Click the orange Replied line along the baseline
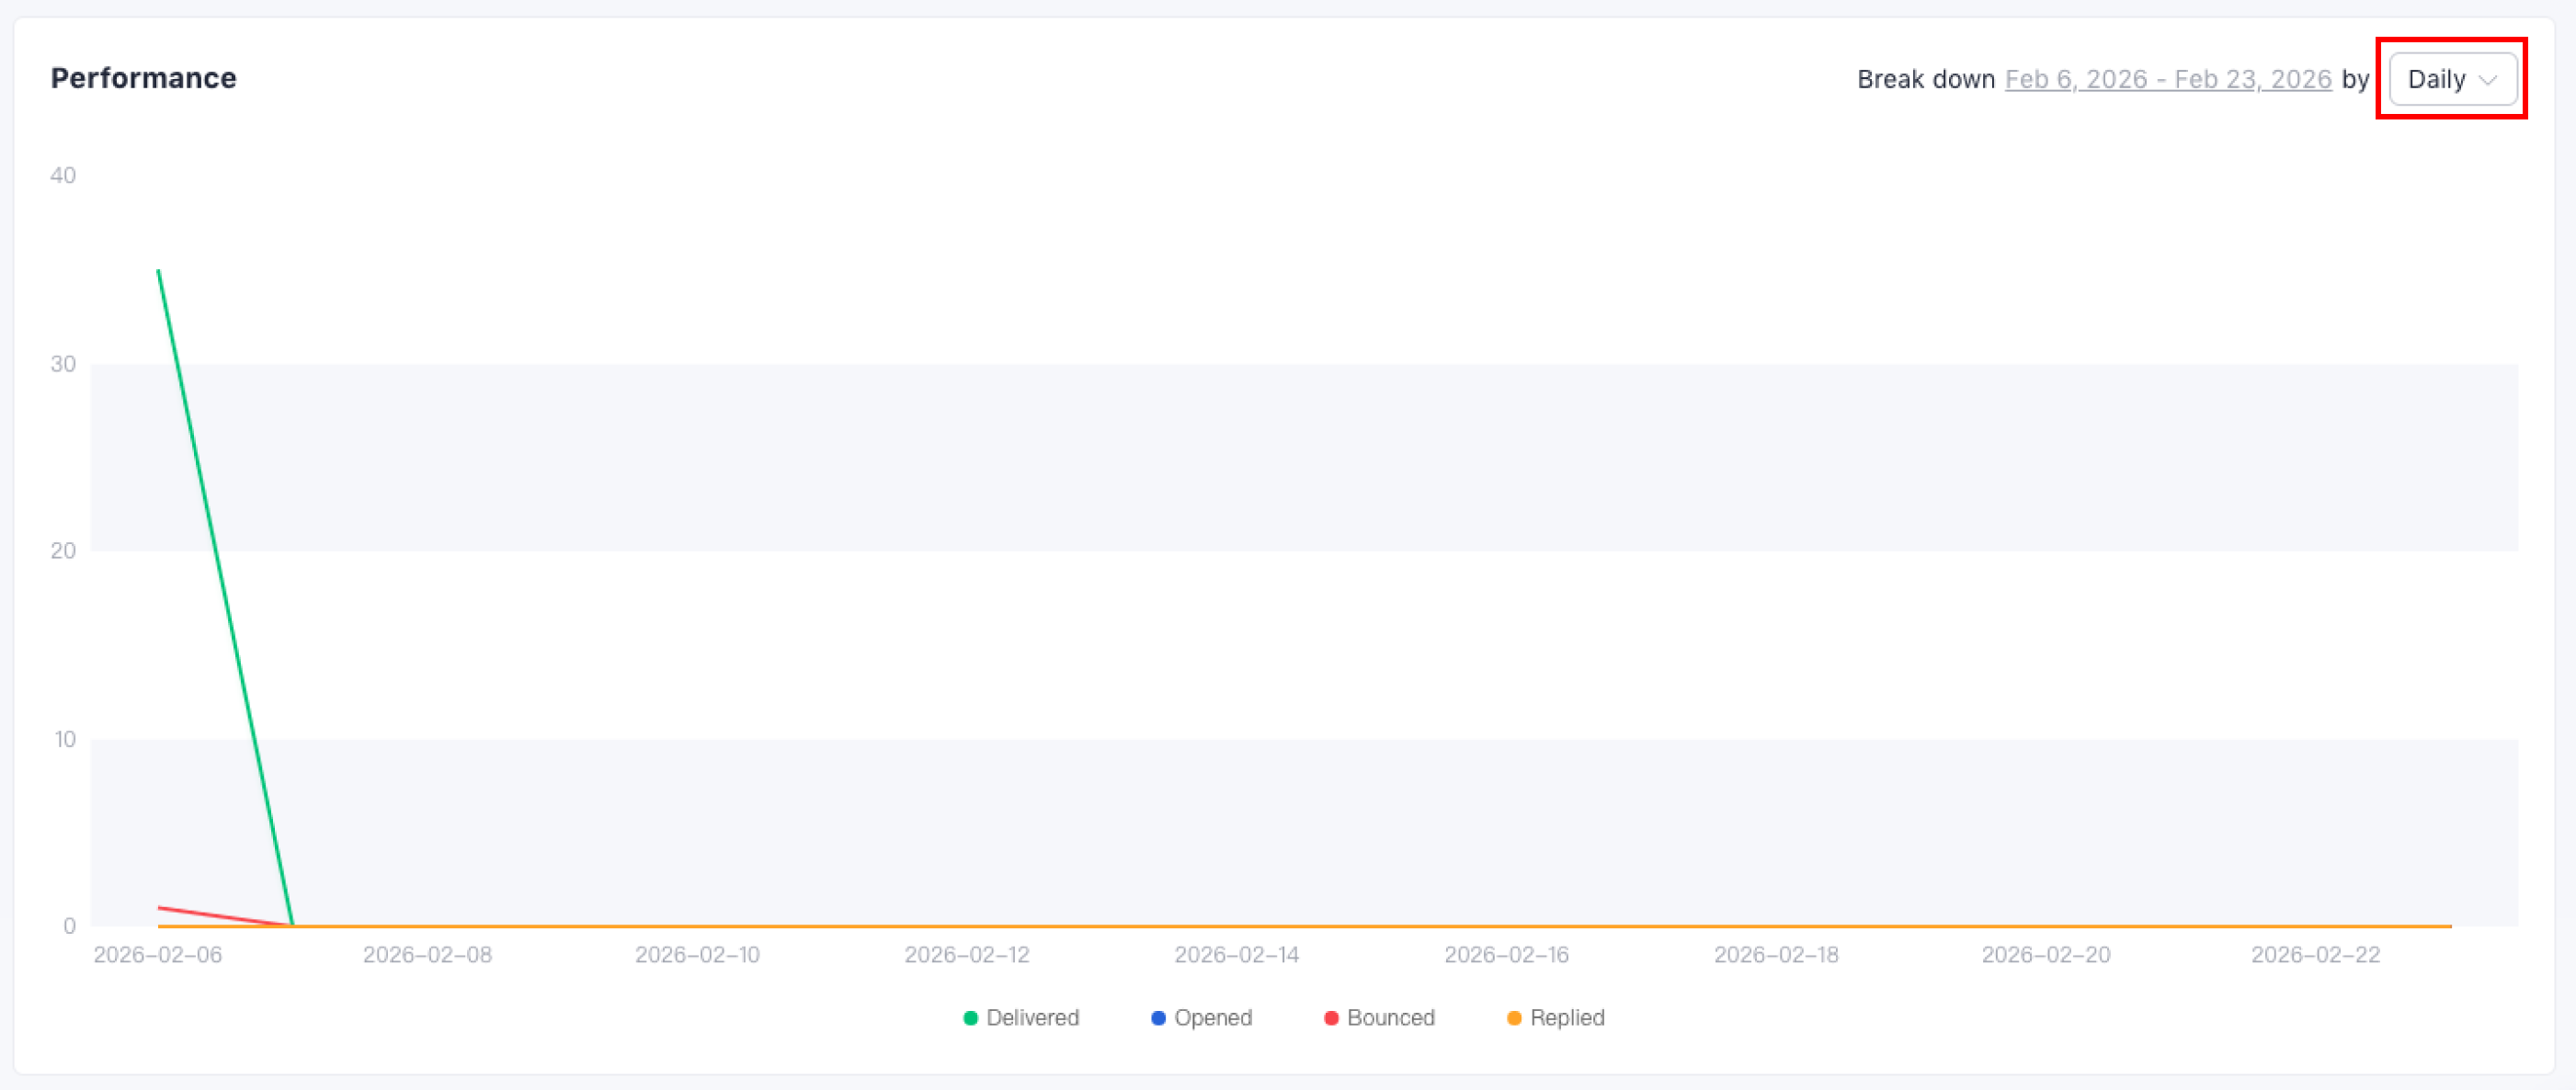This screenshot has height=1090, width=2576. click(1400, 926)
